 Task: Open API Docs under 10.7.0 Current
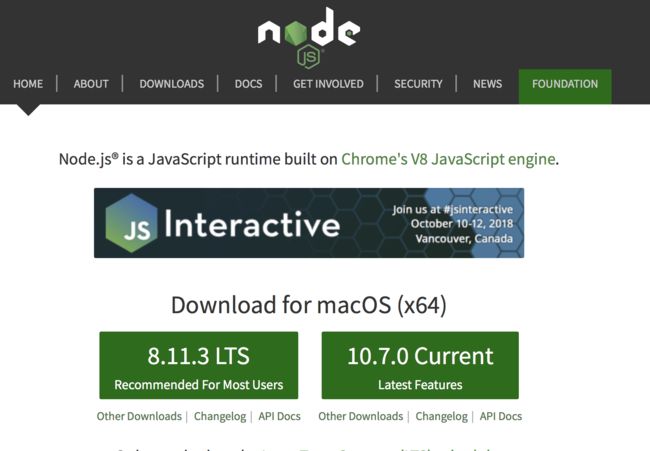tap(501, 416)
